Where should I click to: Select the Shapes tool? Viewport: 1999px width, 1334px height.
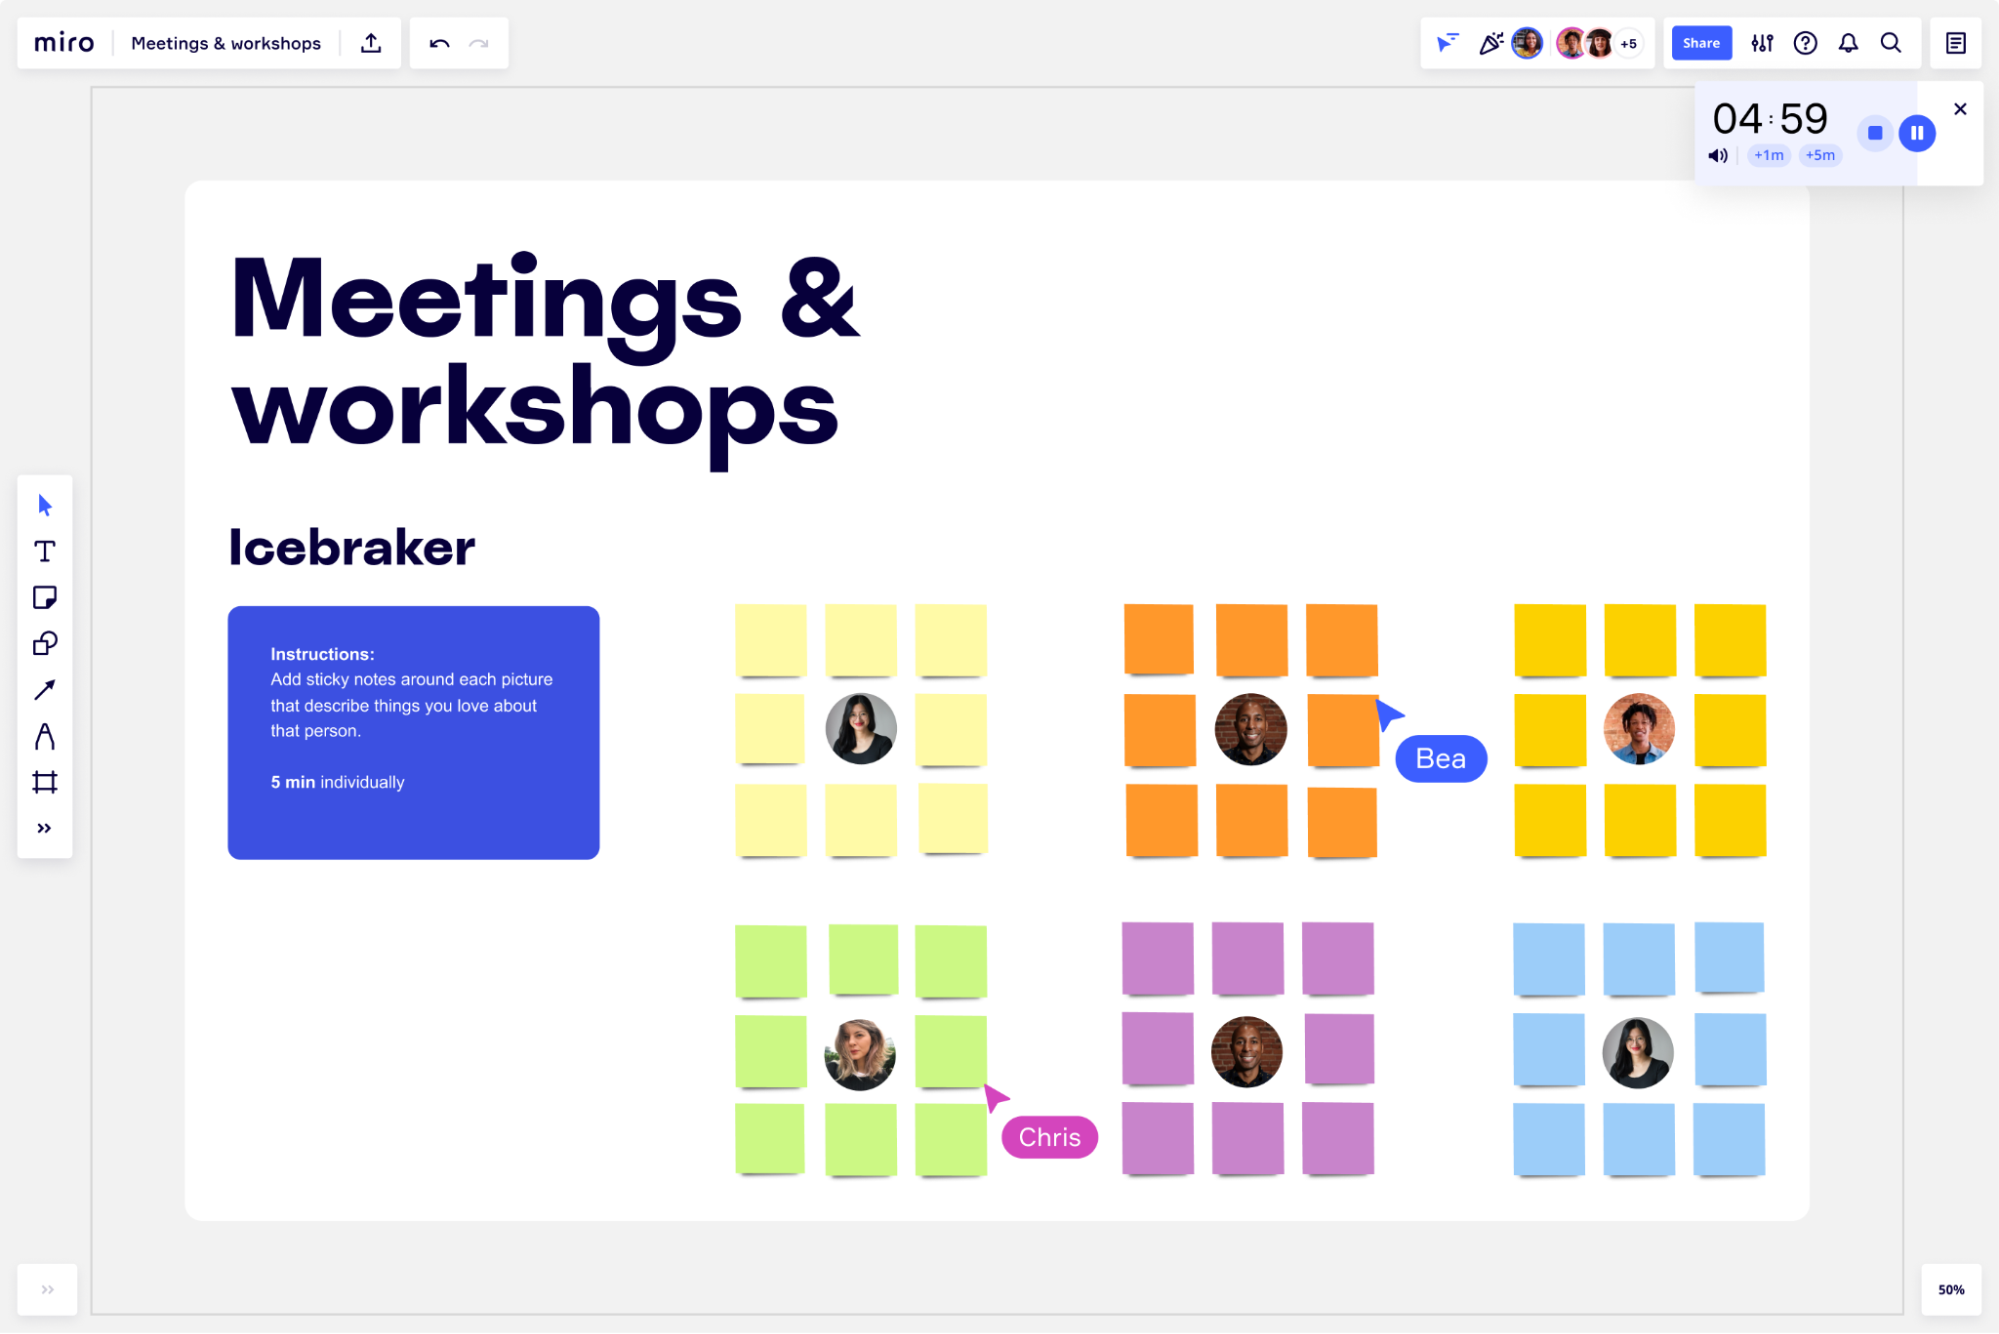click(x=44, y=644)
